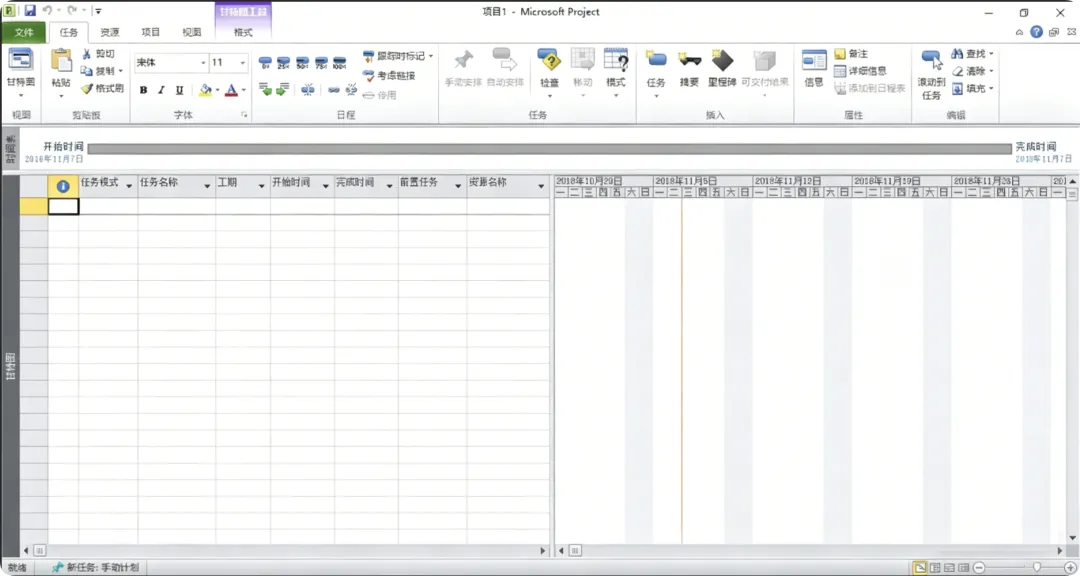Open the font size 11 combo box
Viewport: 1080px width, 576px height.
point(229,63)
